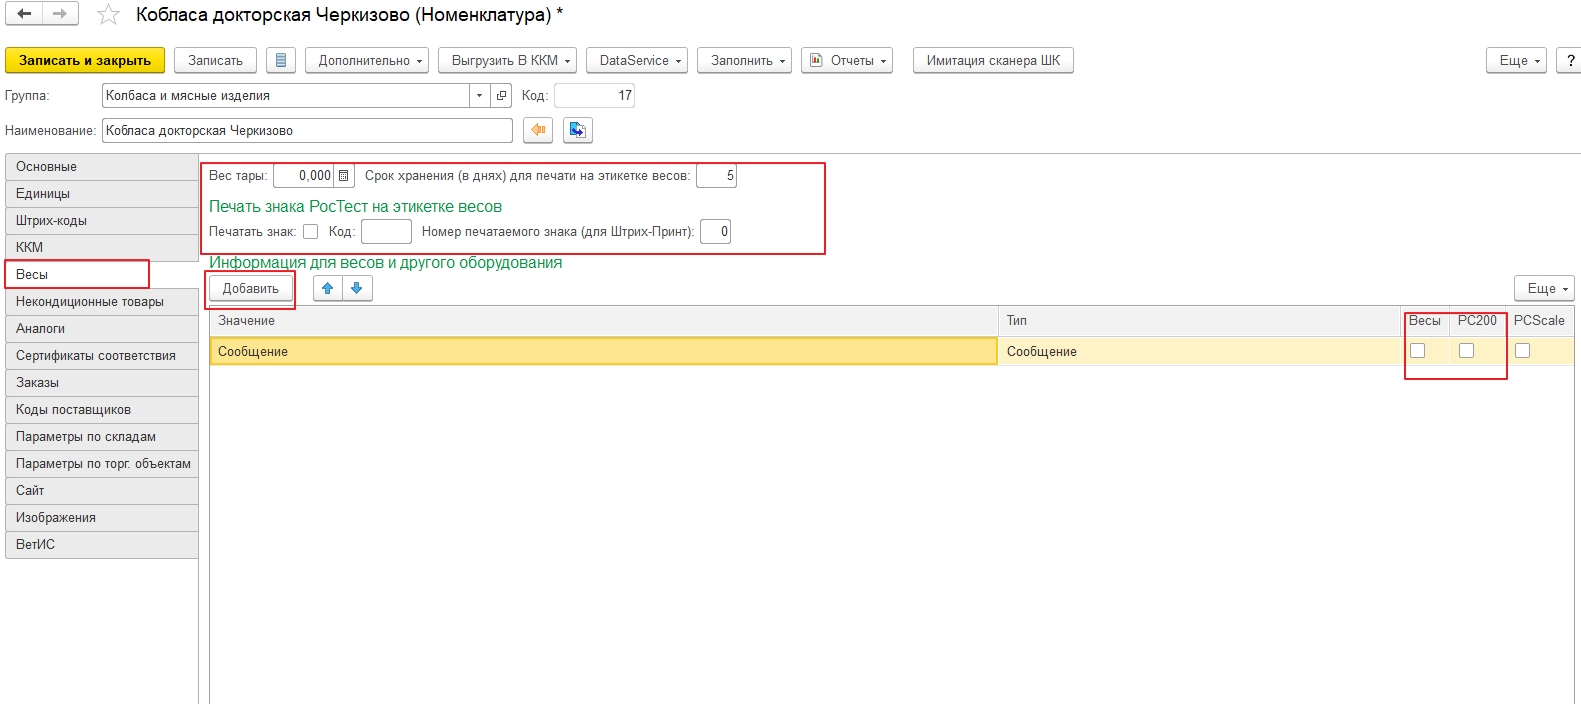
Task: Move row down with blue down arrow
Action: [356, 289]
